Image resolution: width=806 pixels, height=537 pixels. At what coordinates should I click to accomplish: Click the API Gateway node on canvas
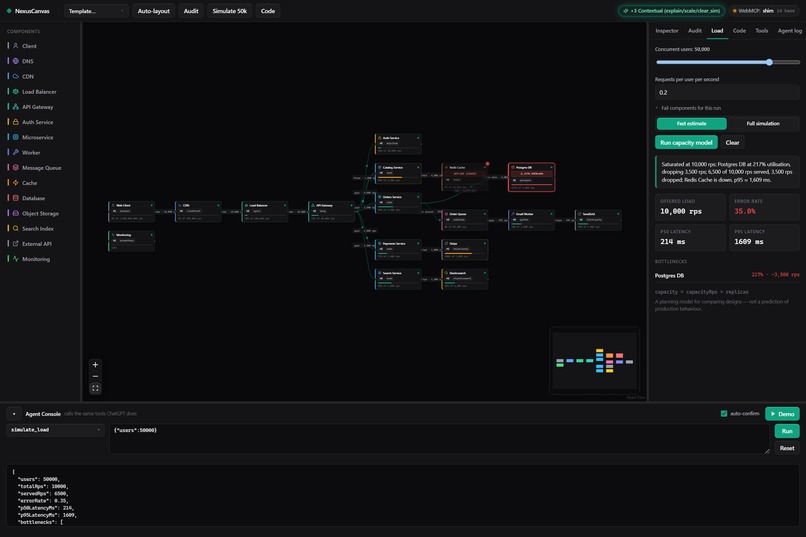coord(332,212)
